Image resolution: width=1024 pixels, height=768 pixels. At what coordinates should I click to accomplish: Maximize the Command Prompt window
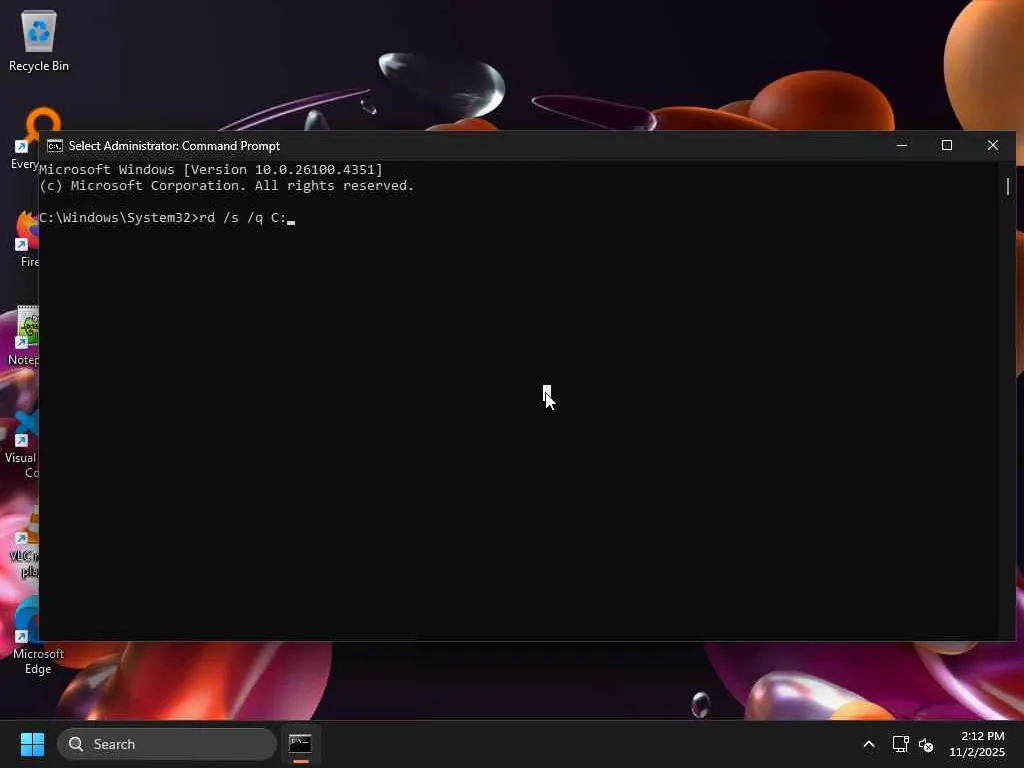[x=947, y=145]
